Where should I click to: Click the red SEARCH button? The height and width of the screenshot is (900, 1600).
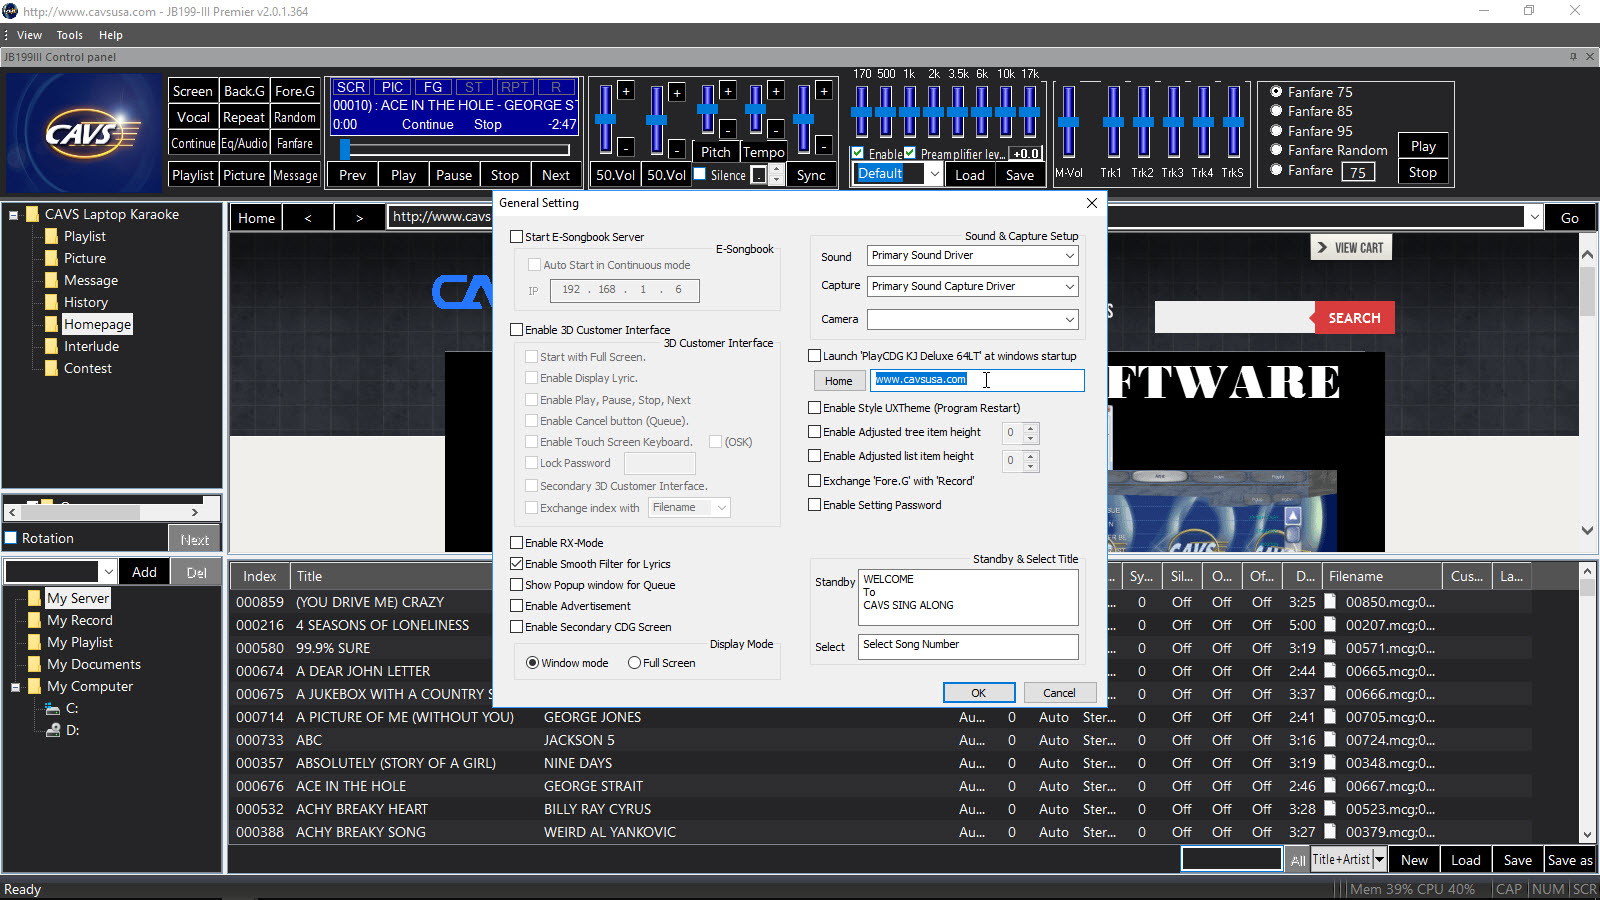[1354, 318]
